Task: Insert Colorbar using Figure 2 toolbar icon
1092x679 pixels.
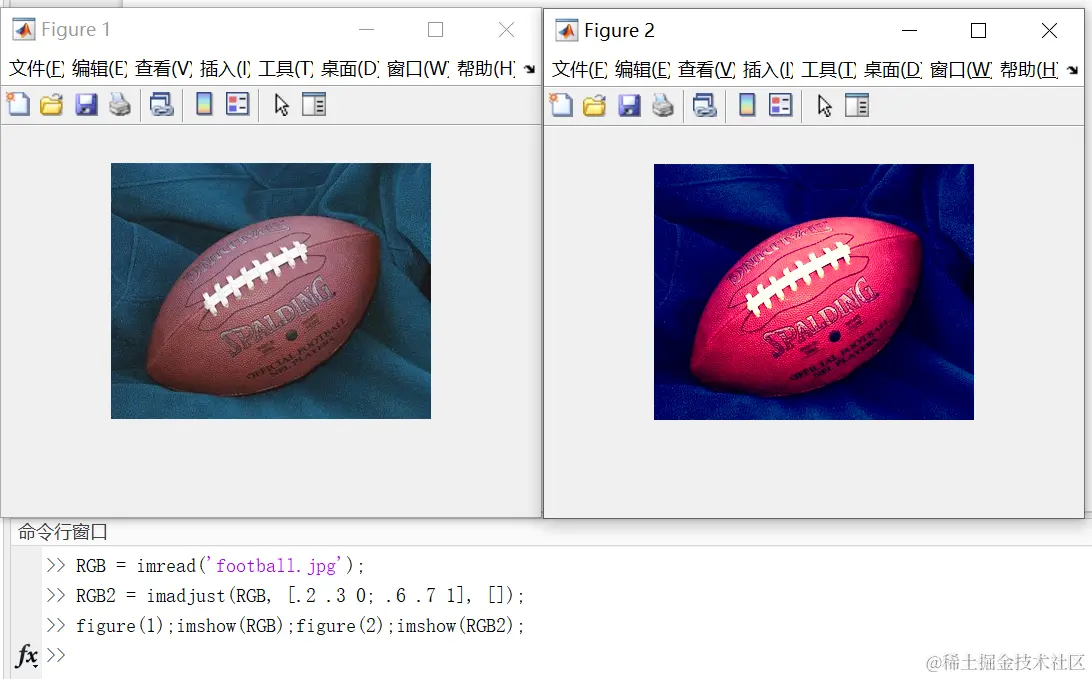Action: (747, 106)
